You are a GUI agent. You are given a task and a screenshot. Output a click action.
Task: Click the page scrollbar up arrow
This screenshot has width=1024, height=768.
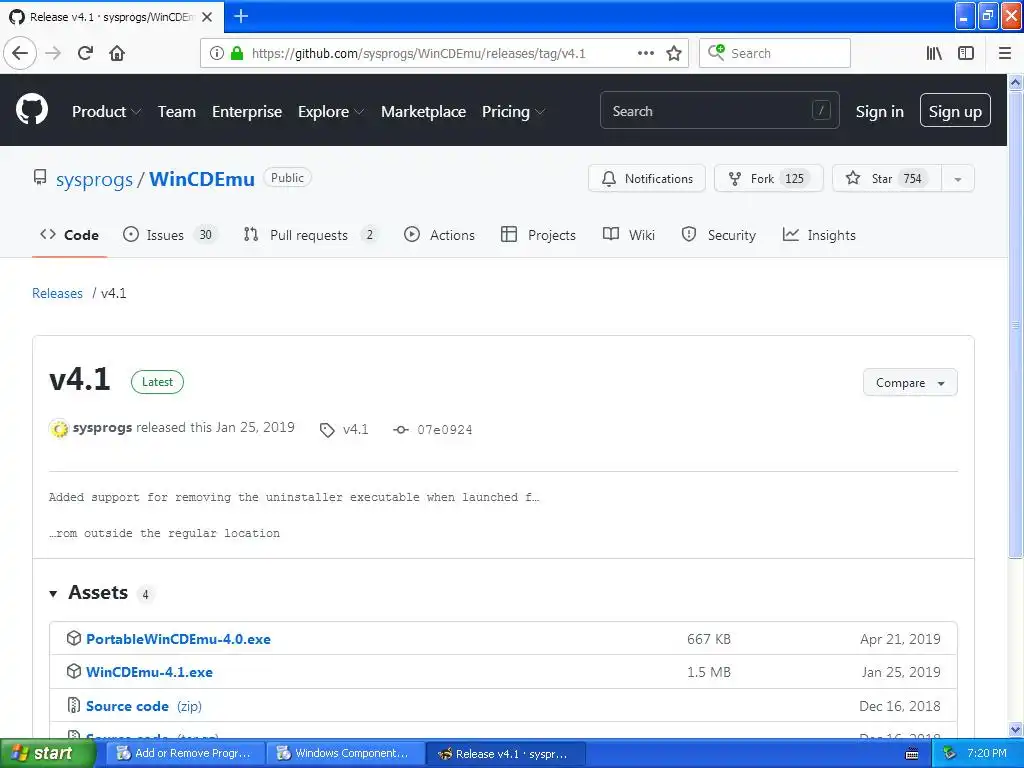tap(1016, 82)
